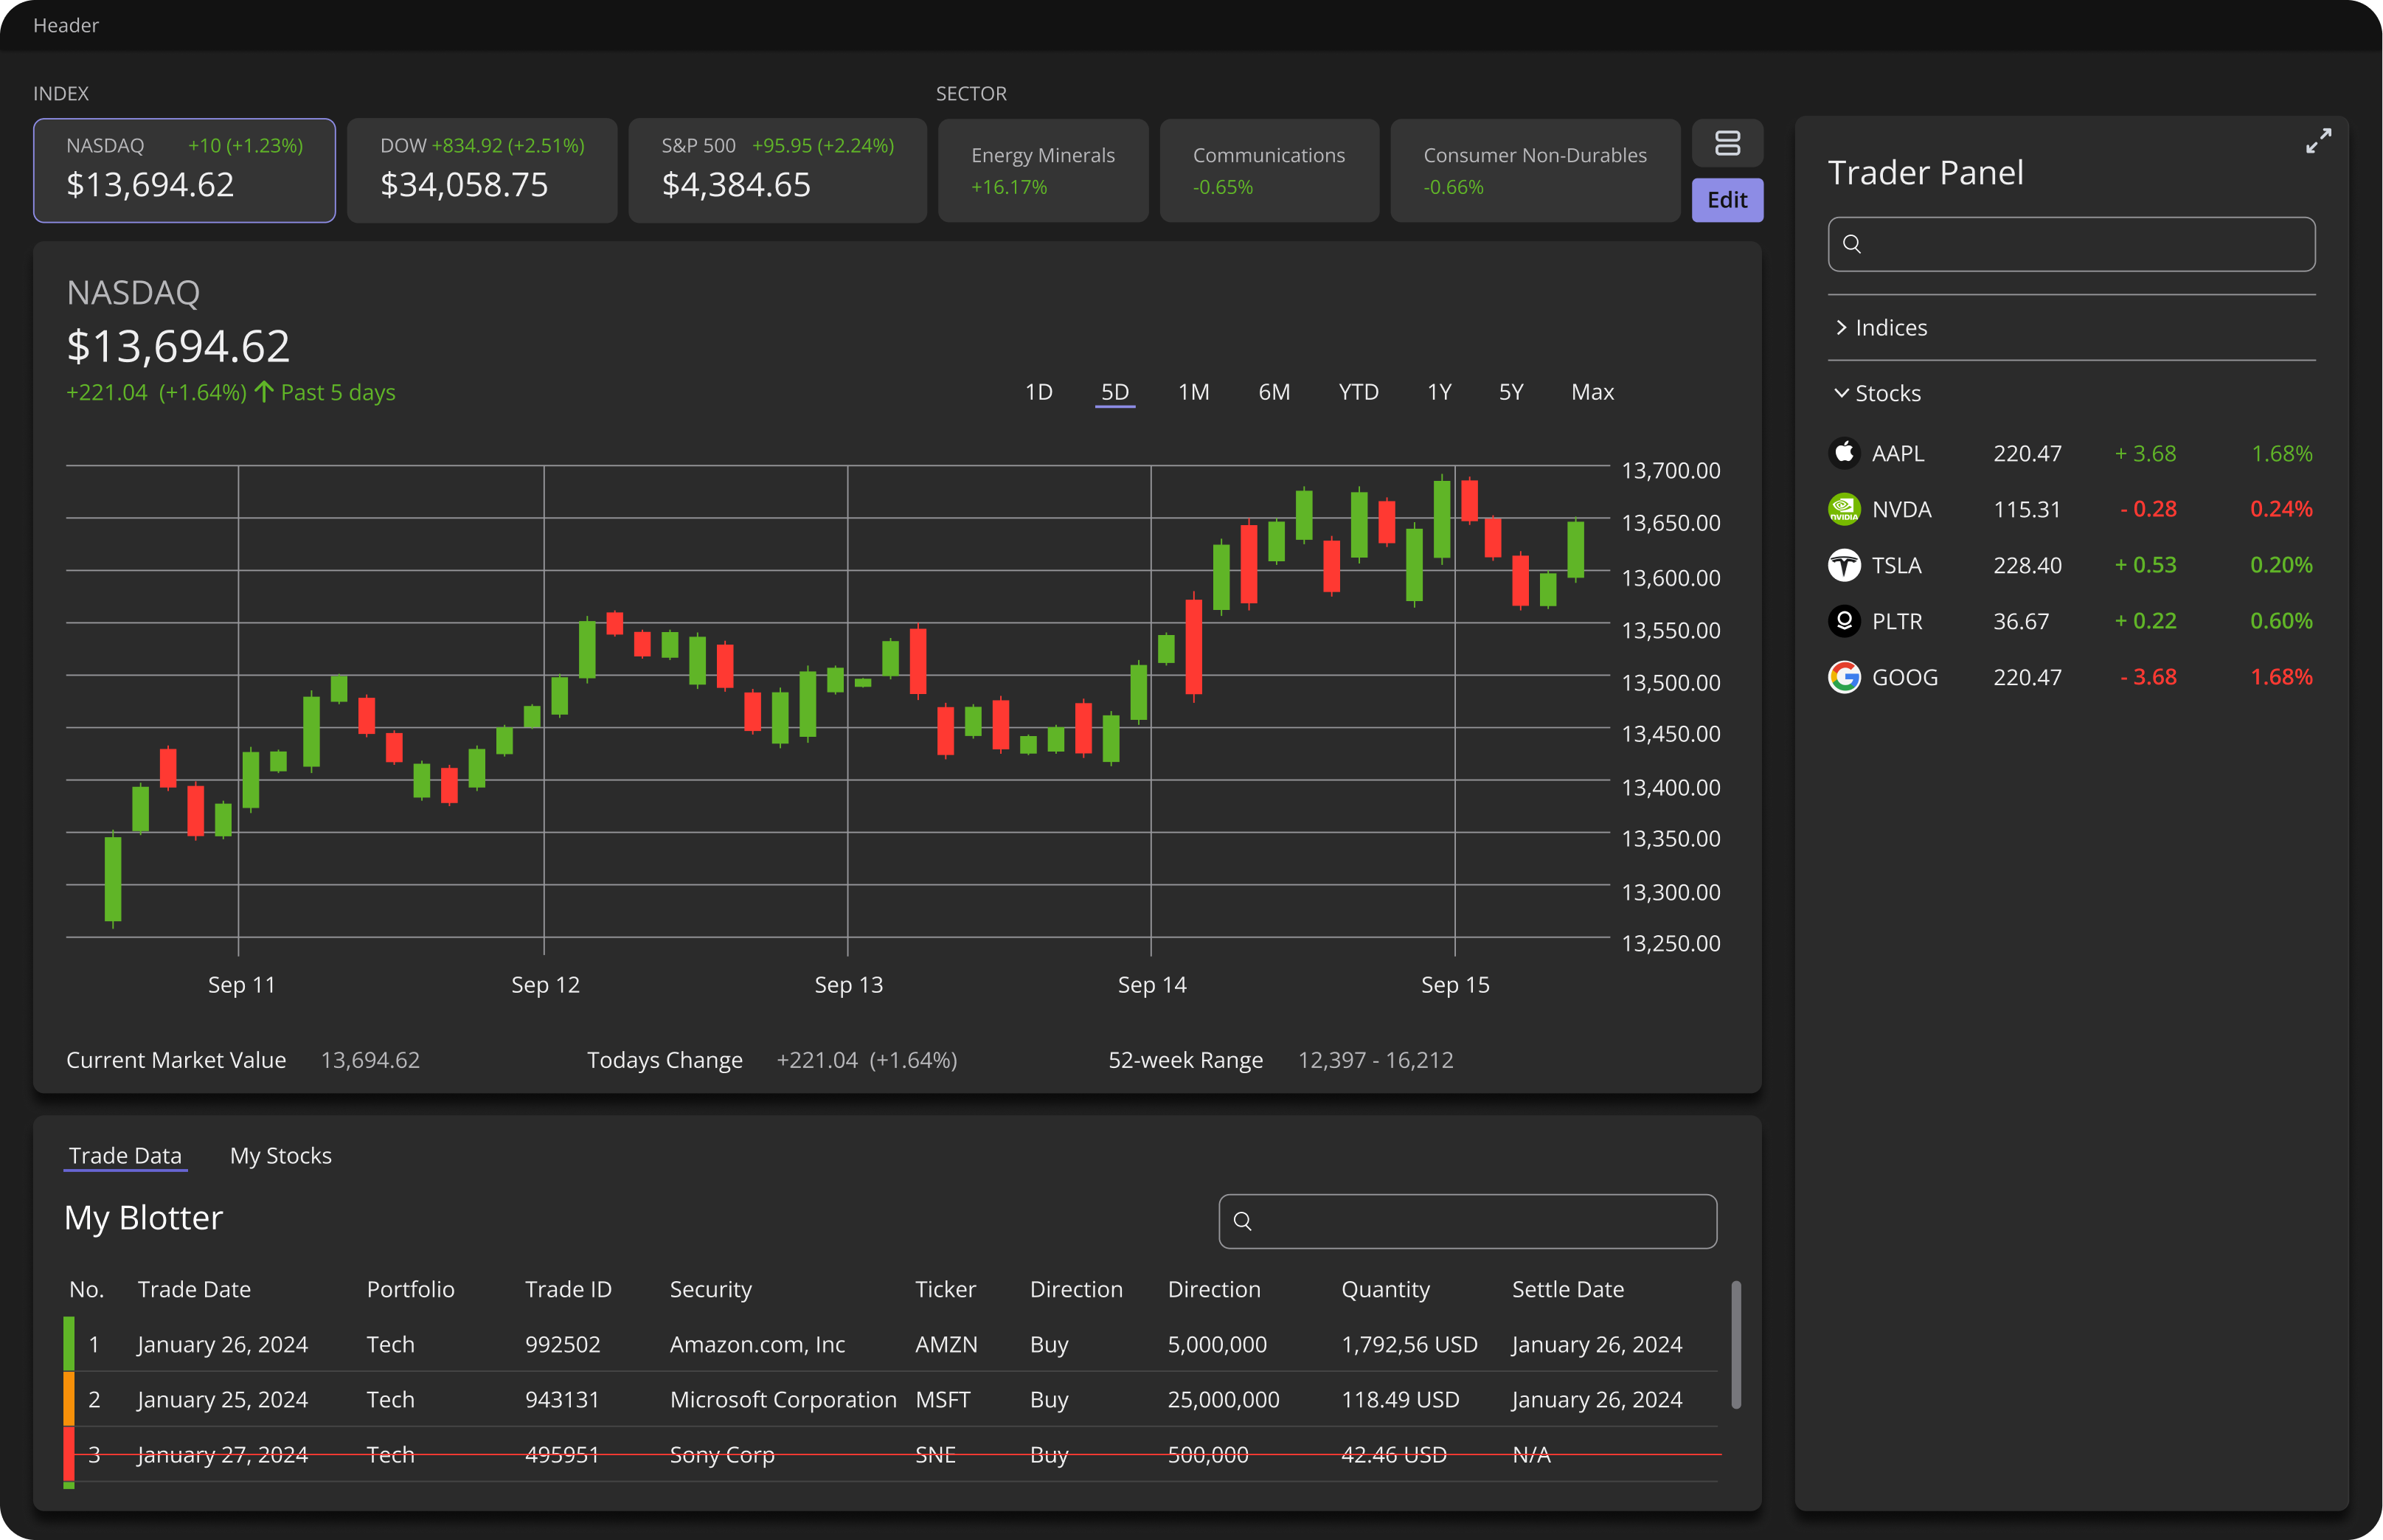This screenshot has width=2383, height=1540.
Task: Click the Quantity column header
Action: [x=1385, y=1289]
